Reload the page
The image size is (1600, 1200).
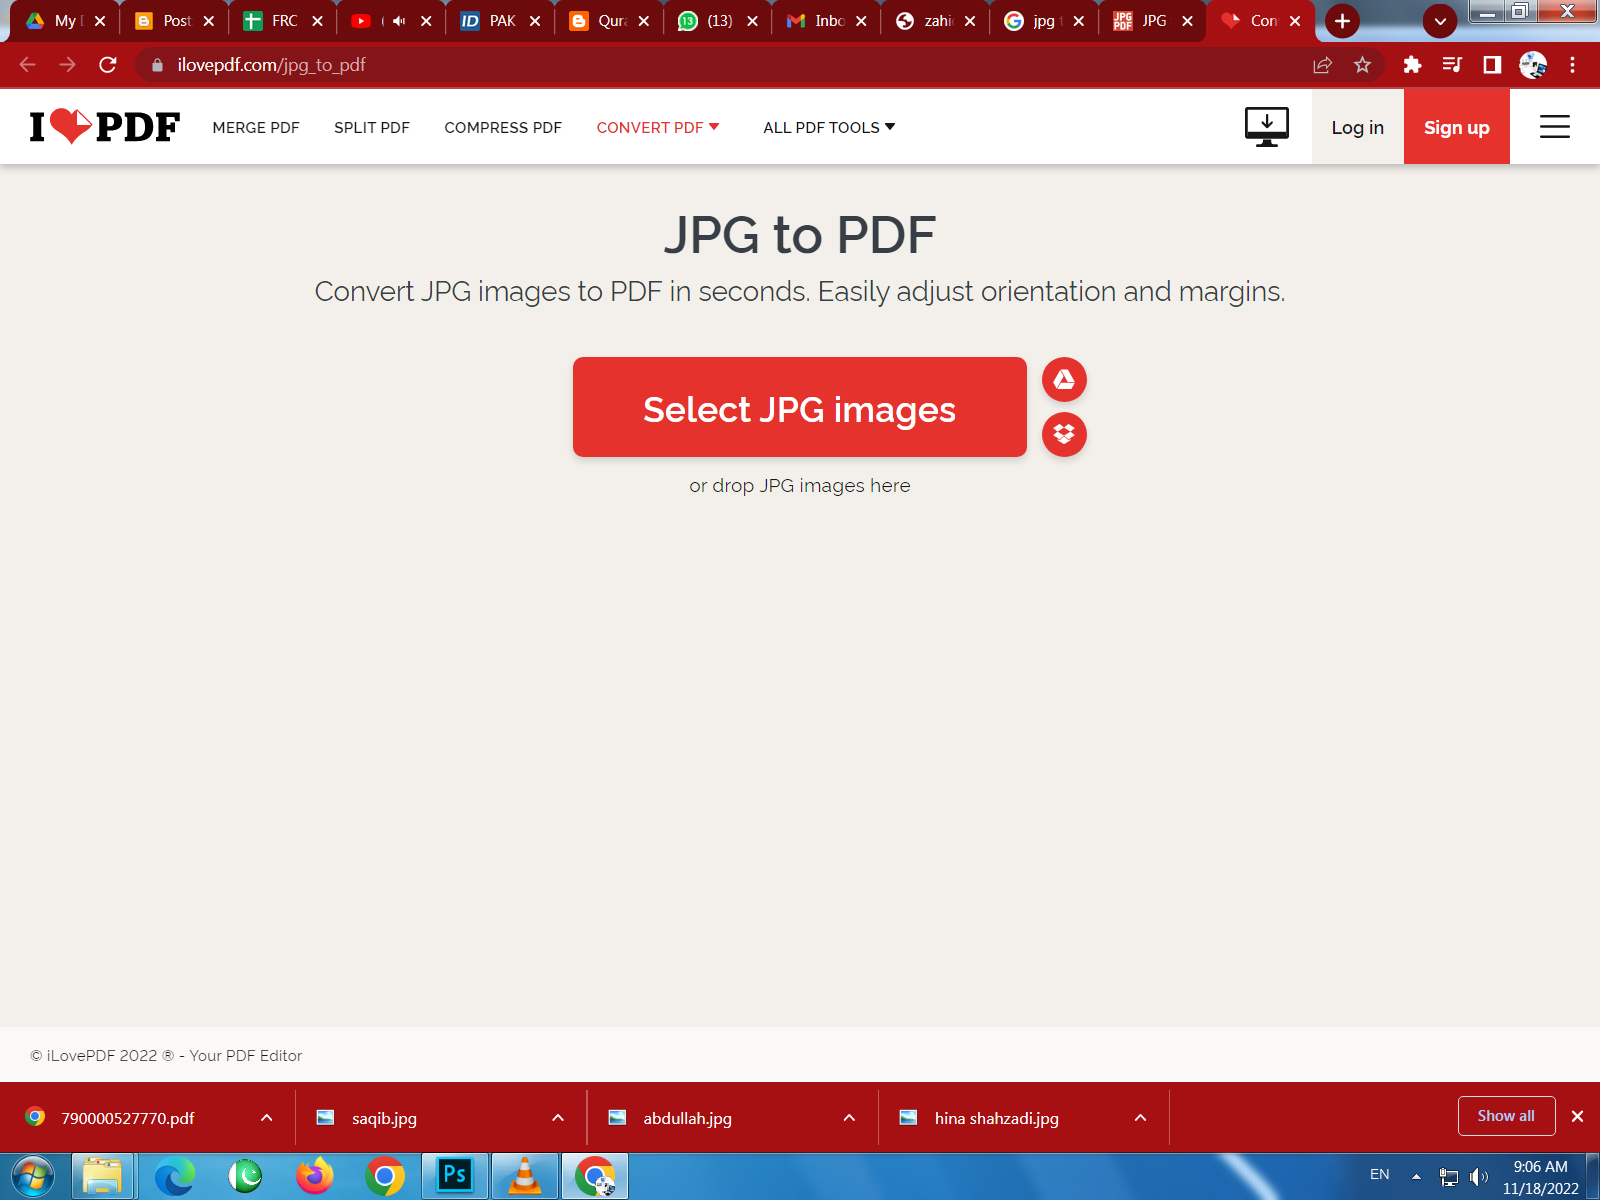pyautogui.click(x=108, y=65)
